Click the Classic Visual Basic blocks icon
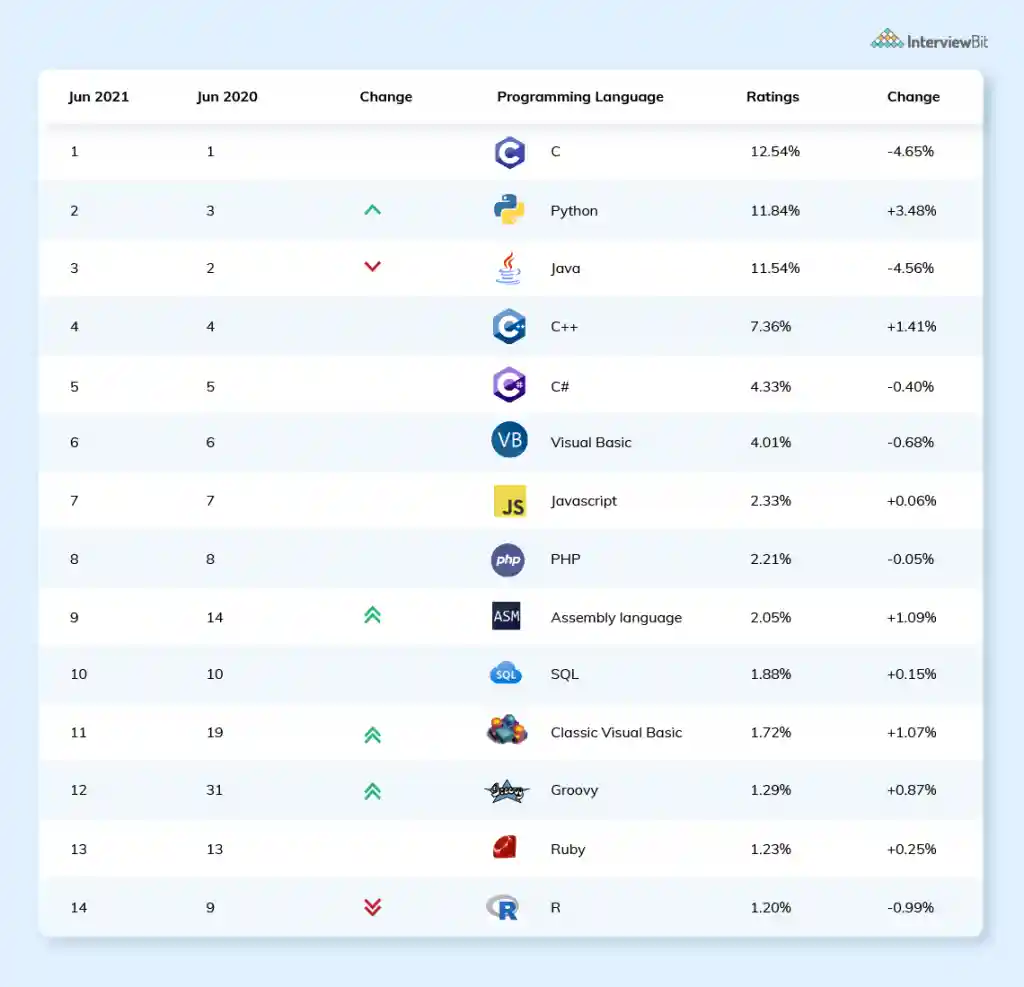 [x=507, y=730]
